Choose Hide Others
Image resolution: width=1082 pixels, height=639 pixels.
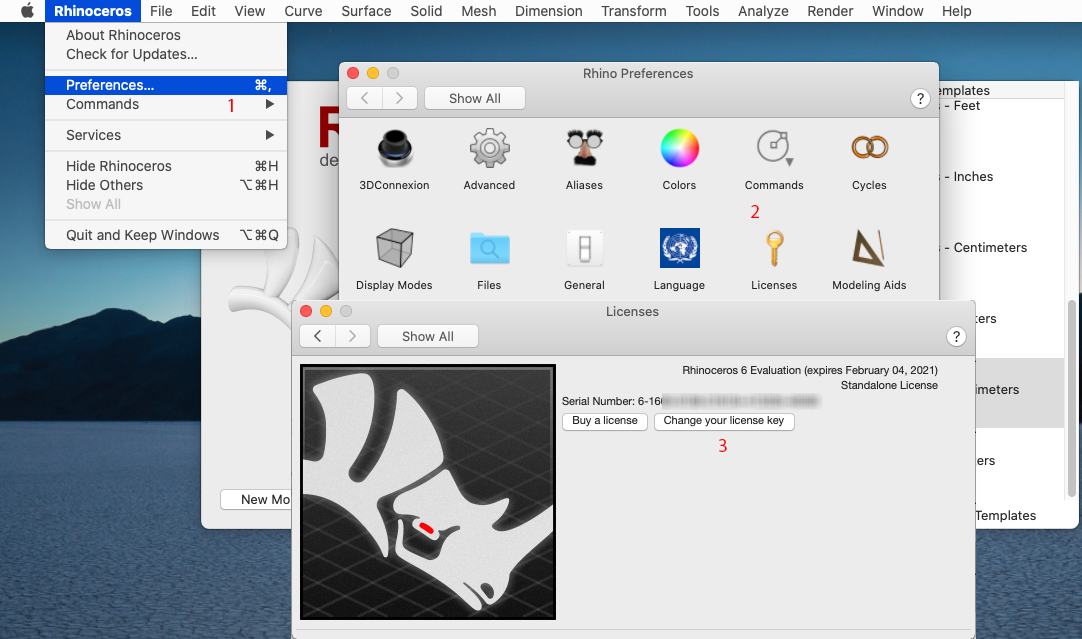coord(166,186)
